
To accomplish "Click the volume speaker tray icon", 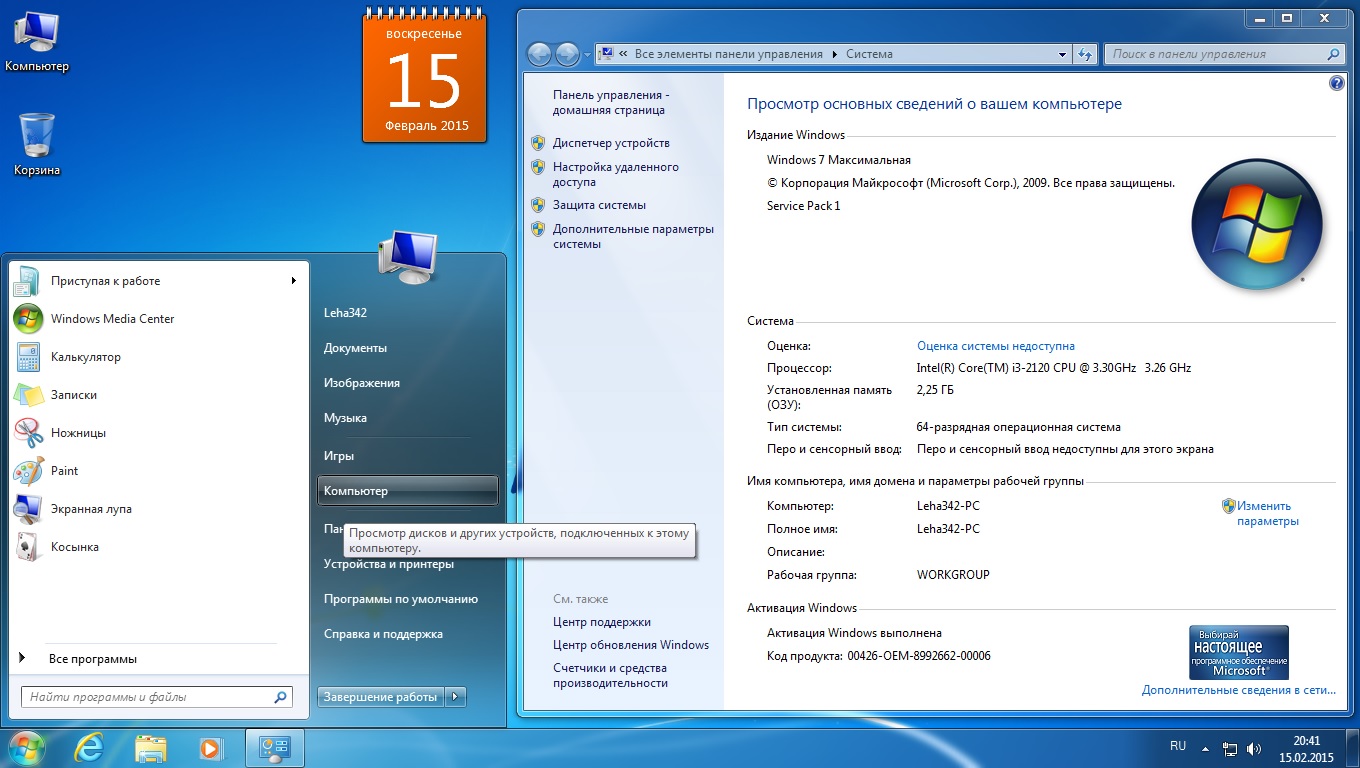I will click(x=1255, y=748).
